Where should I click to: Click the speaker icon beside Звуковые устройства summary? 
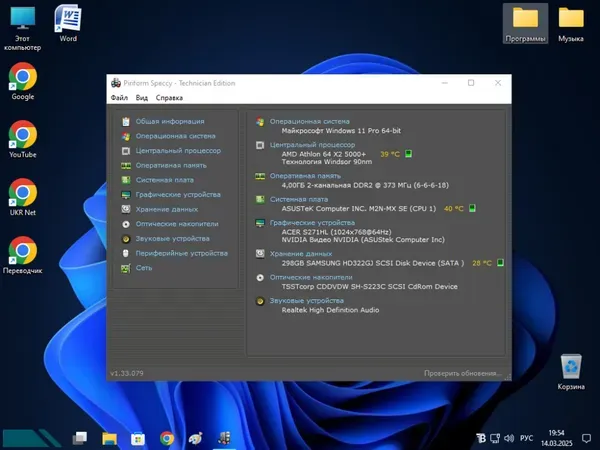[x=260, y=301]
